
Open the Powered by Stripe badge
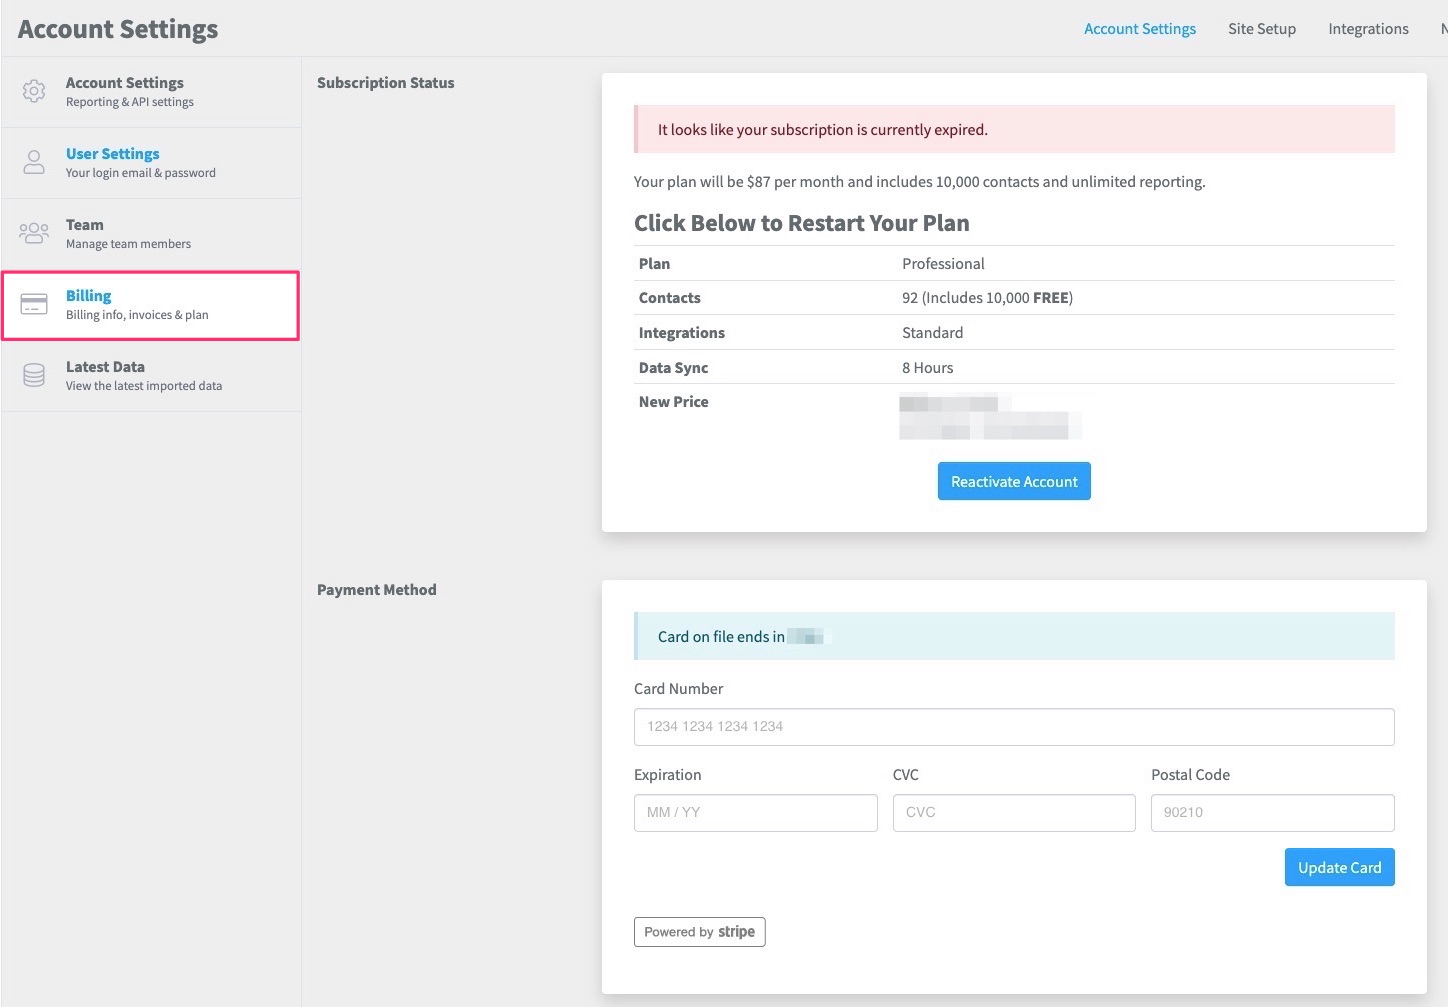click(699, 932)
